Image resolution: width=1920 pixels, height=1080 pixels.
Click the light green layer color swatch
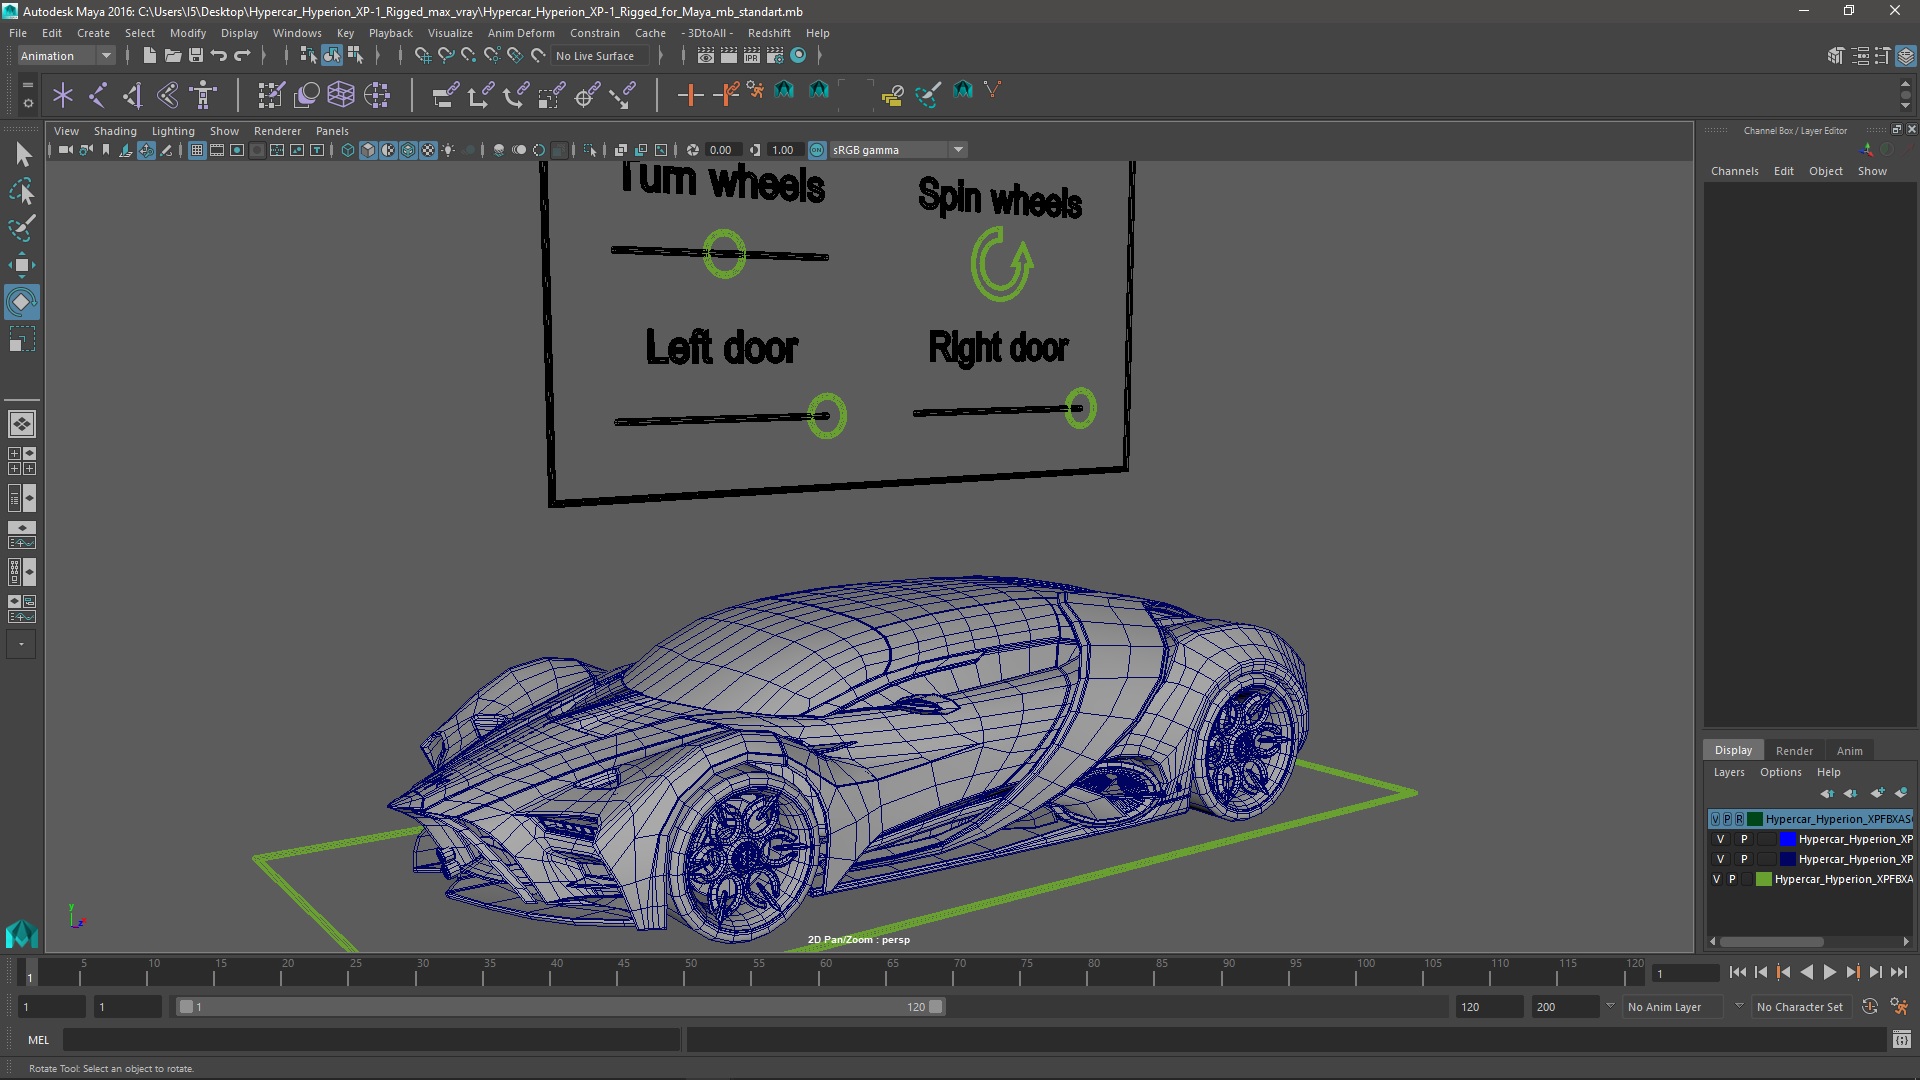(x=1764, y=879)
